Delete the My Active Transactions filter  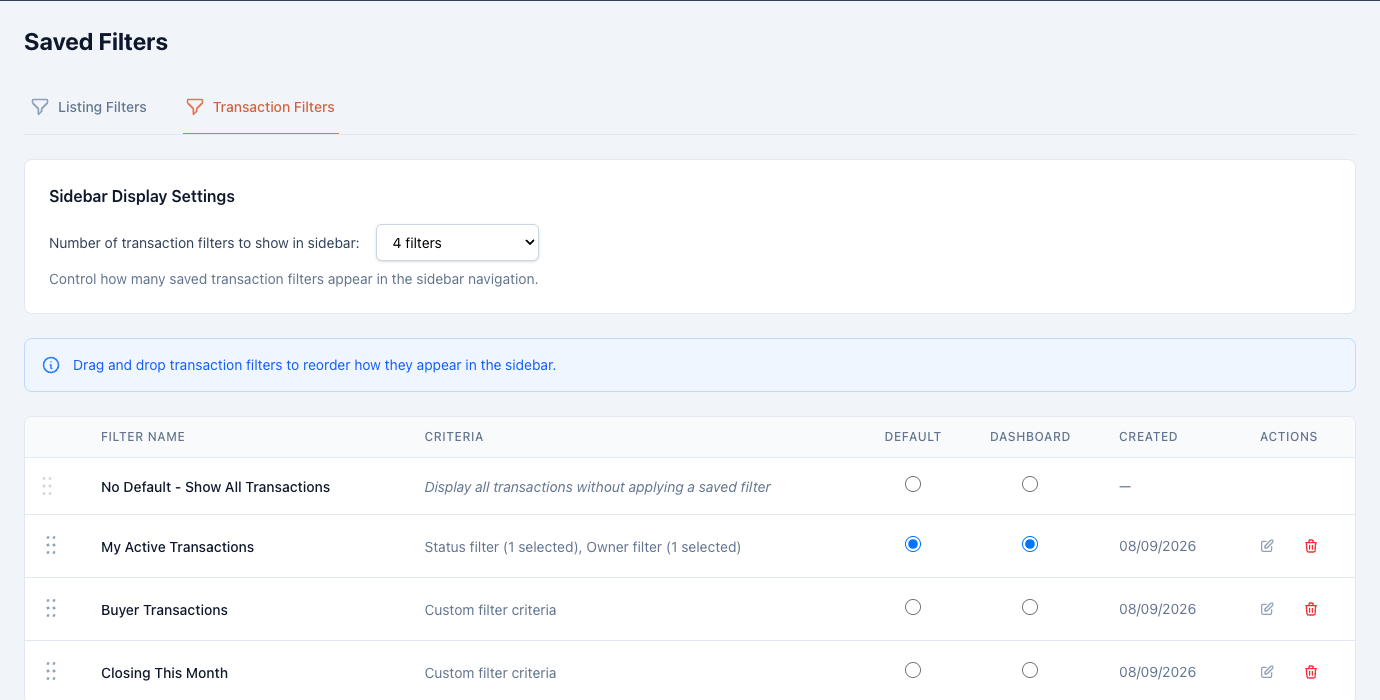1311,546
